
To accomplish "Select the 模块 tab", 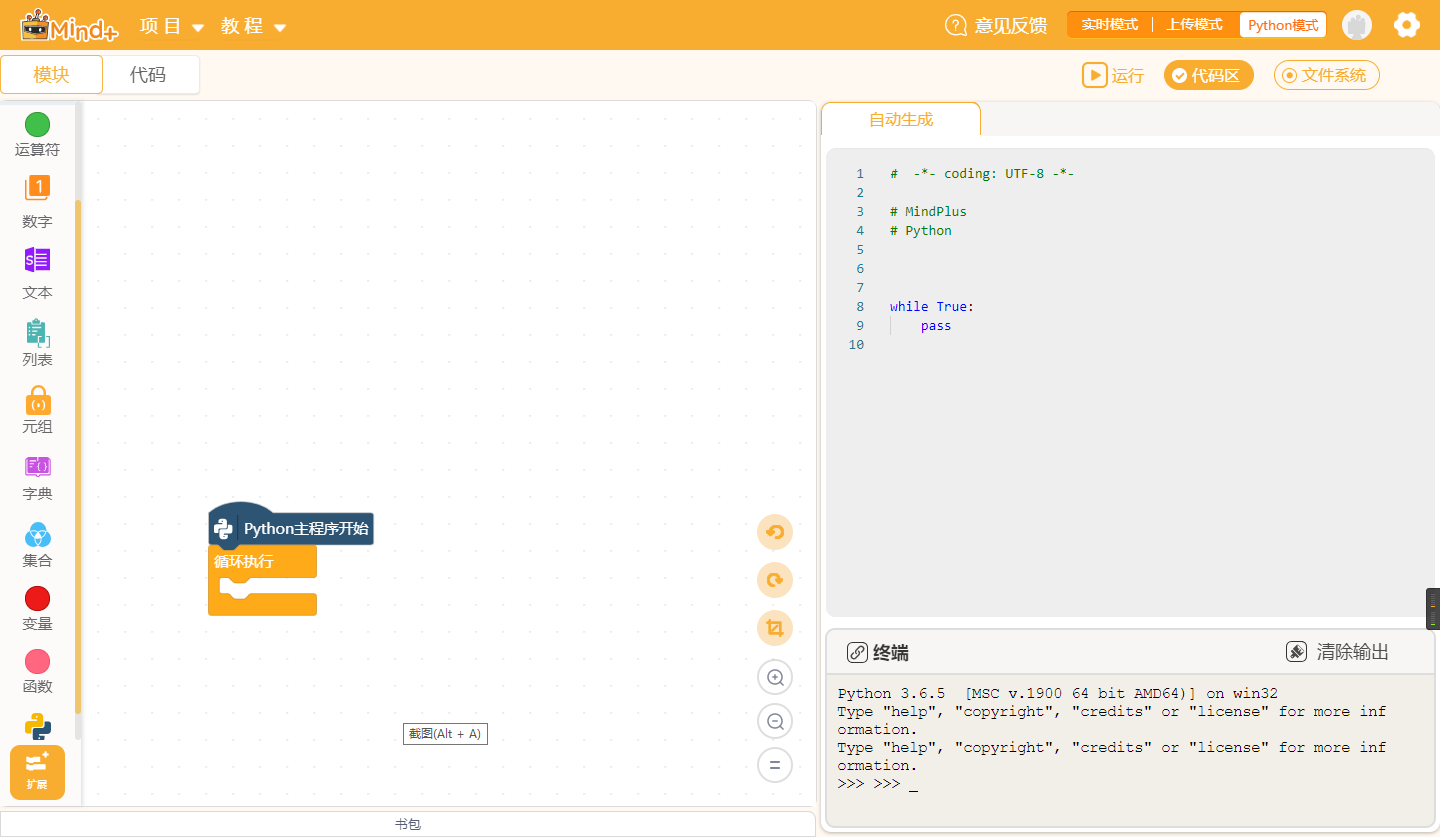I will 52,75.
